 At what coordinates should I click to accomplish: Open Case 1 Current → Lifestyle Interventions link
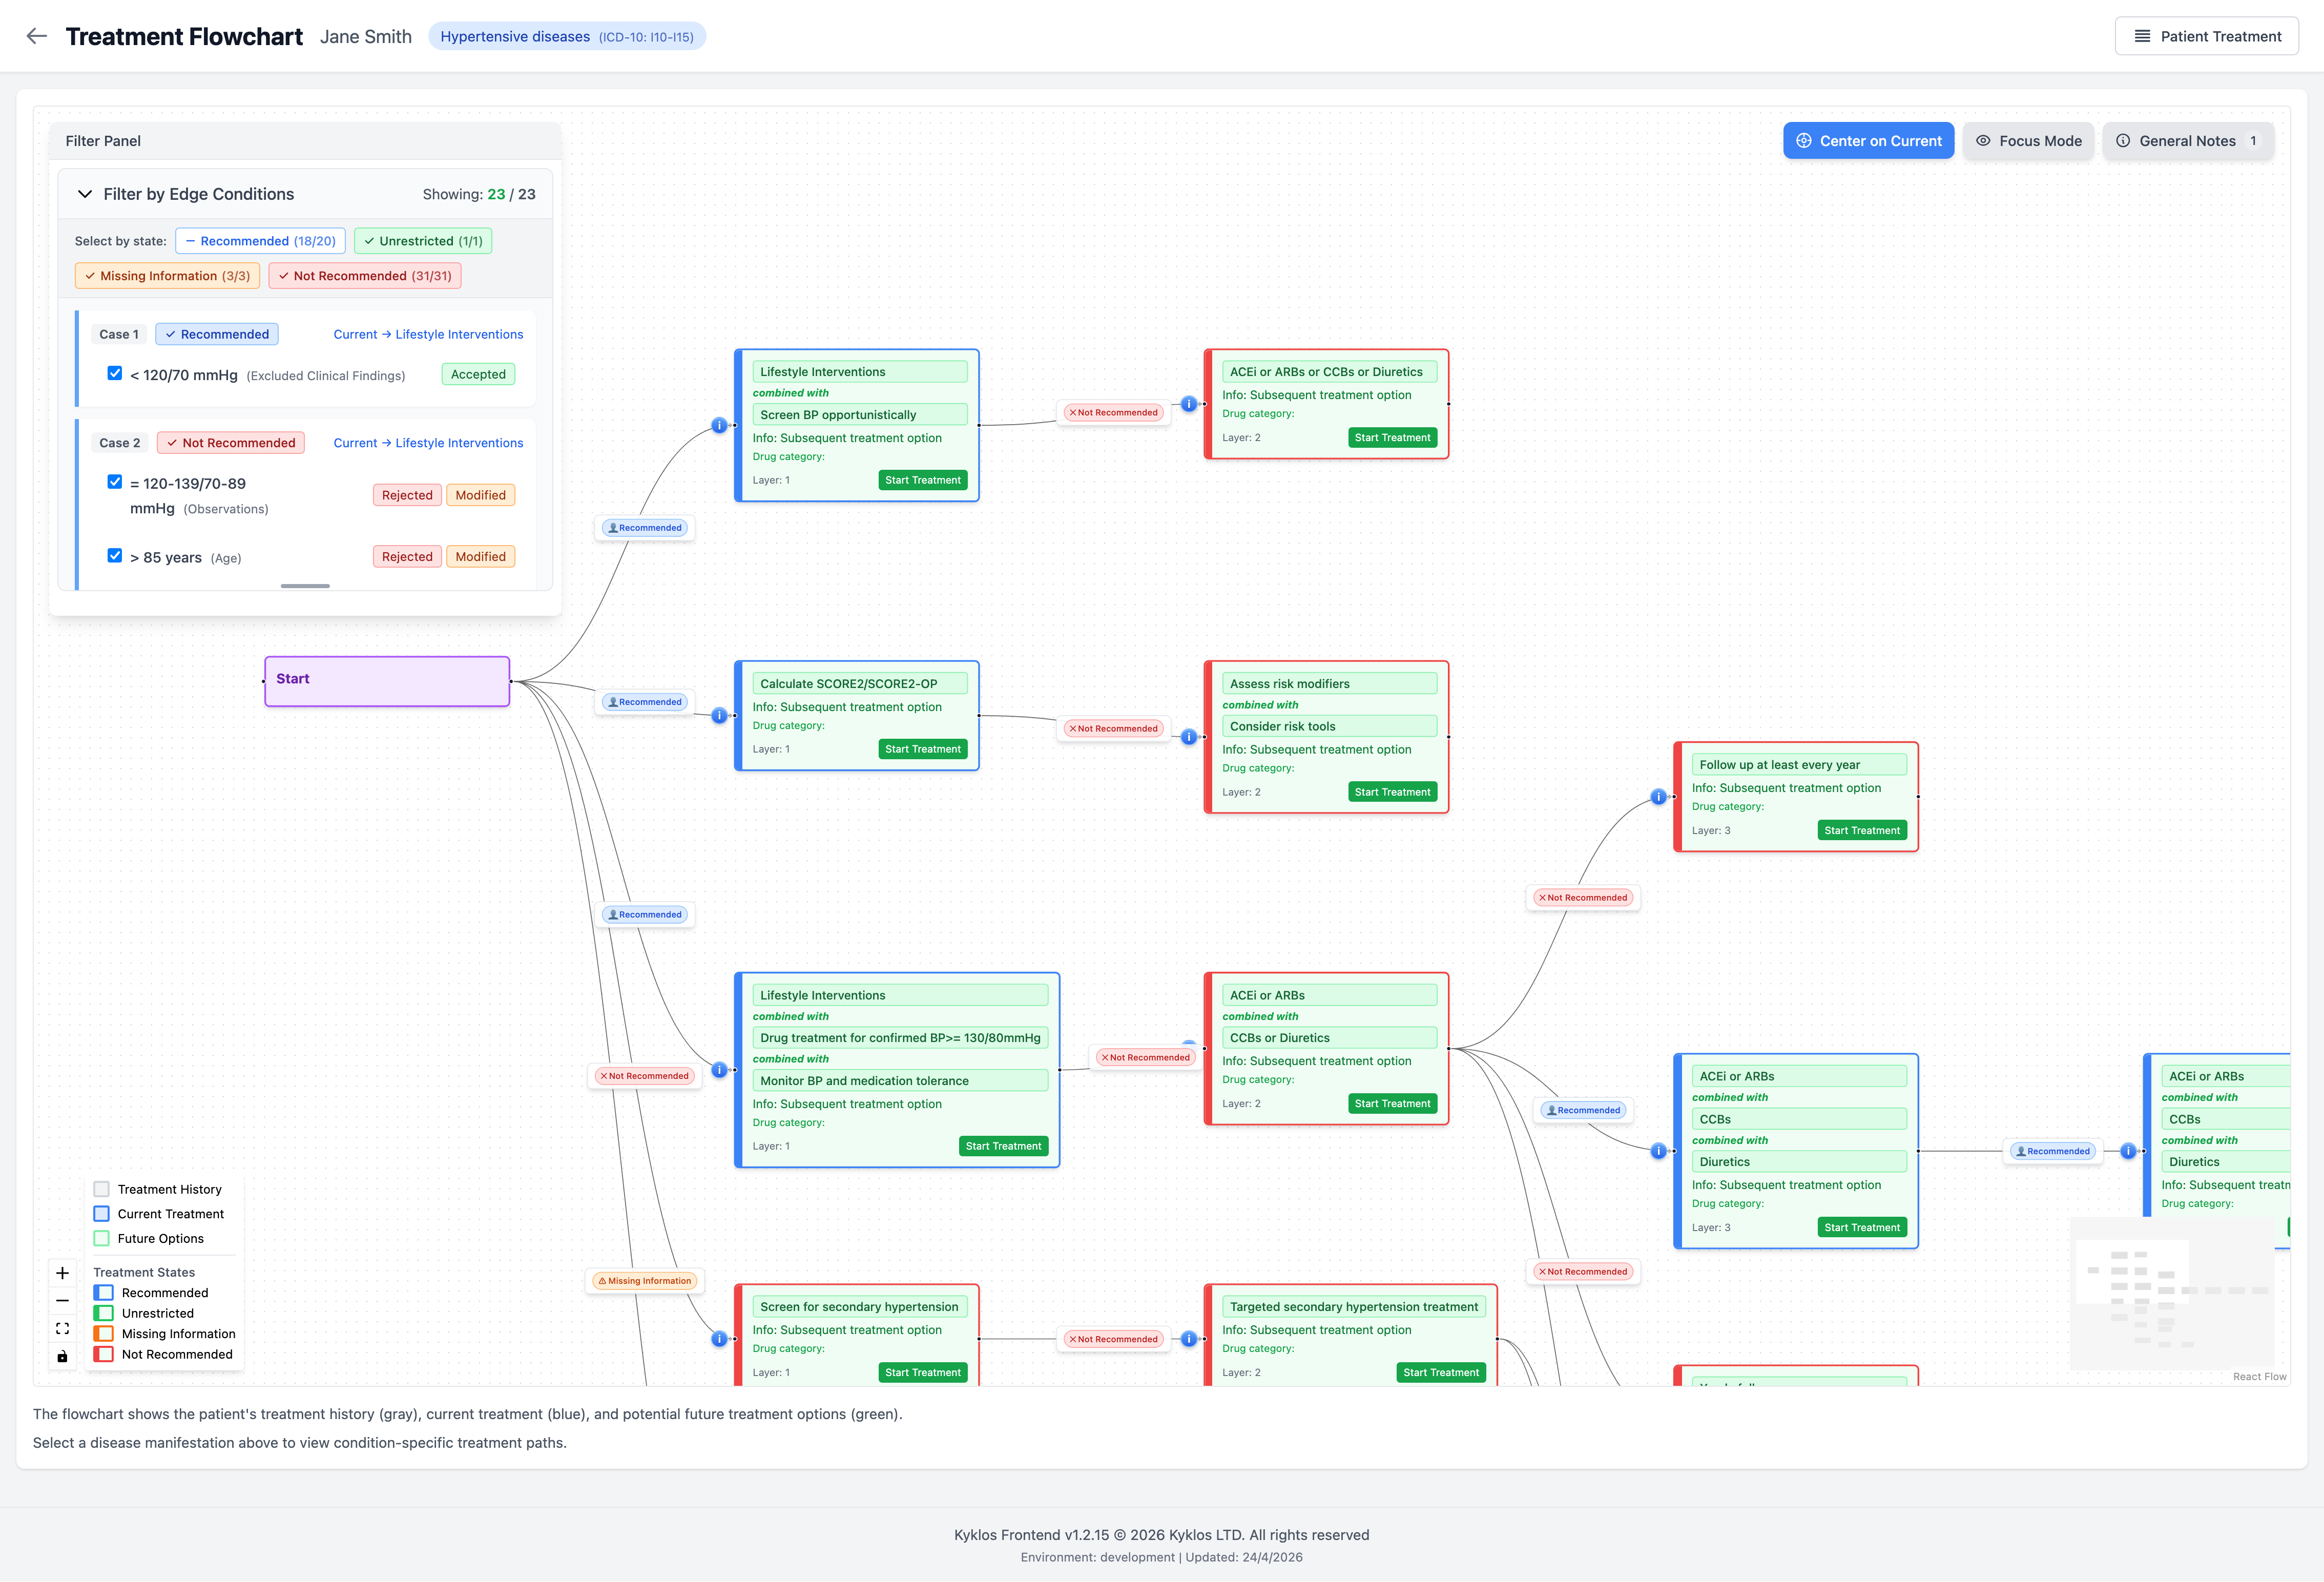(x=428, y=334)
